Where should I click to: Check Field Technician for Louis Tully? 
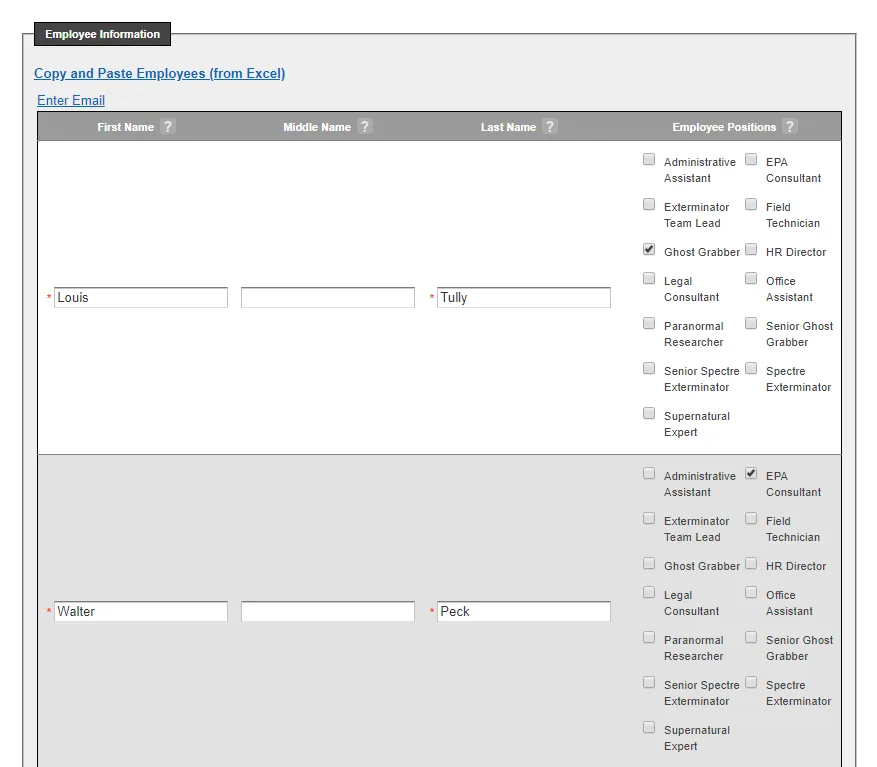(x=751, y=204)
